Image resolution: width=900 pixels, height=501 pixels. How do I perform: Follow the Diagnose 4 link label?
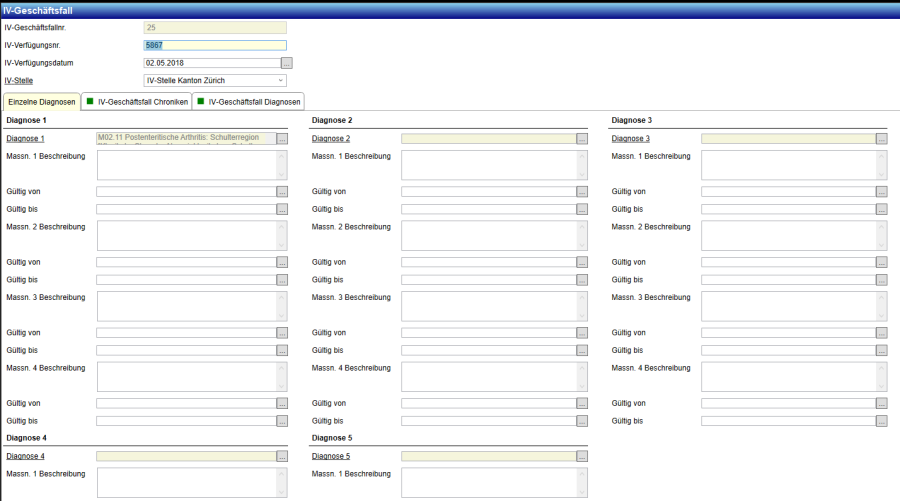[x=25, y=456]
